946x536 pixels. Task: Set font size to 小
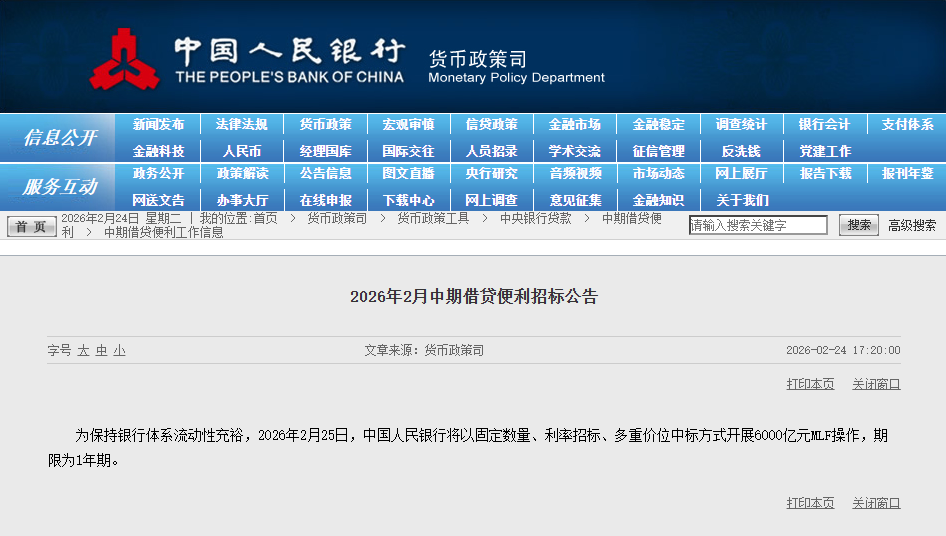[x=119, y=351]
